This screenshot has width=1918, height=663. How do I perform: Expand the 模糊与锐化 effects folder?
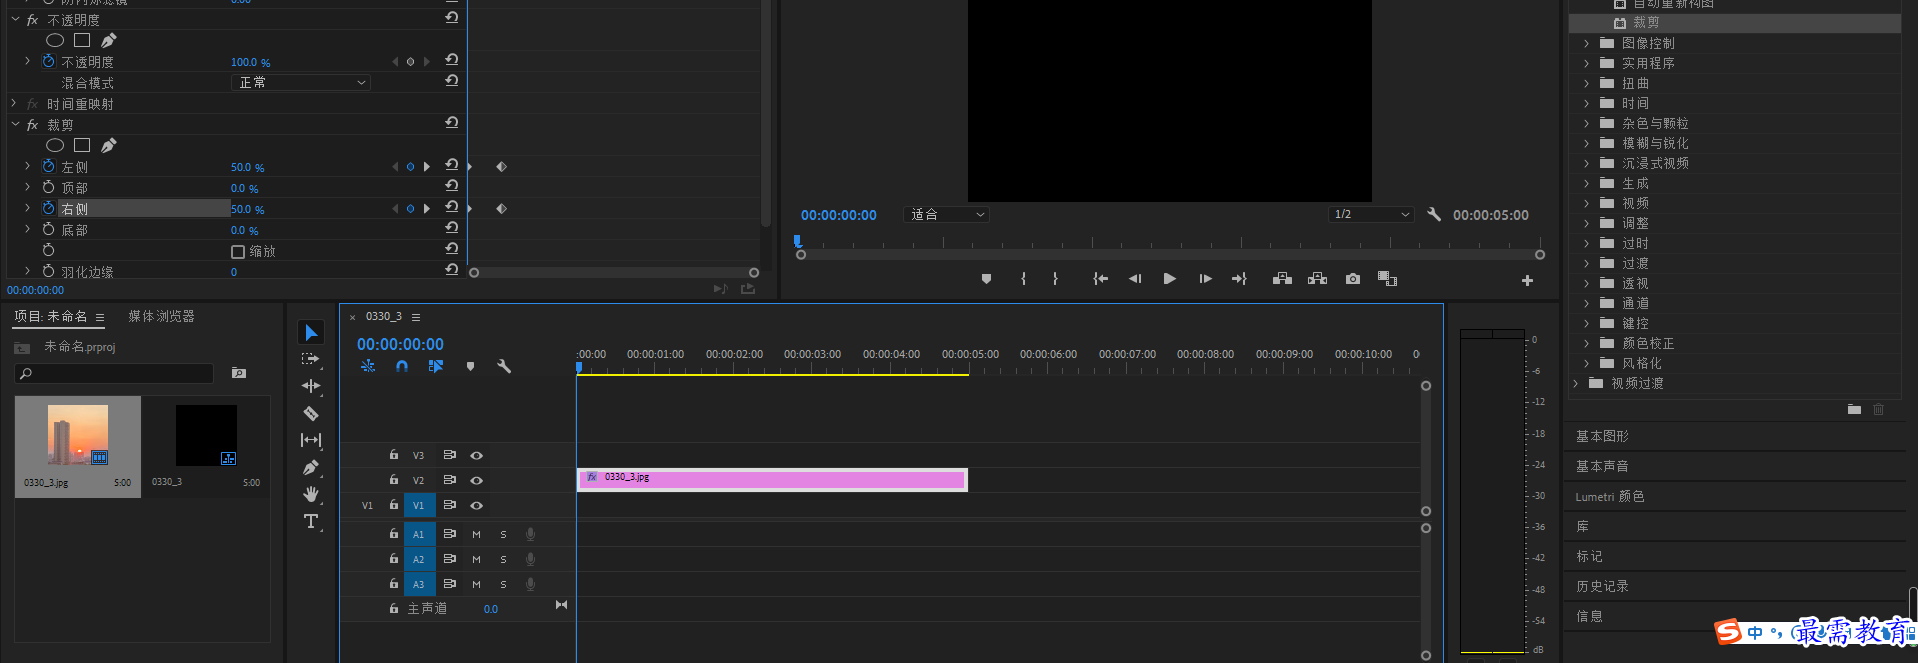(x=1586, y=143)
